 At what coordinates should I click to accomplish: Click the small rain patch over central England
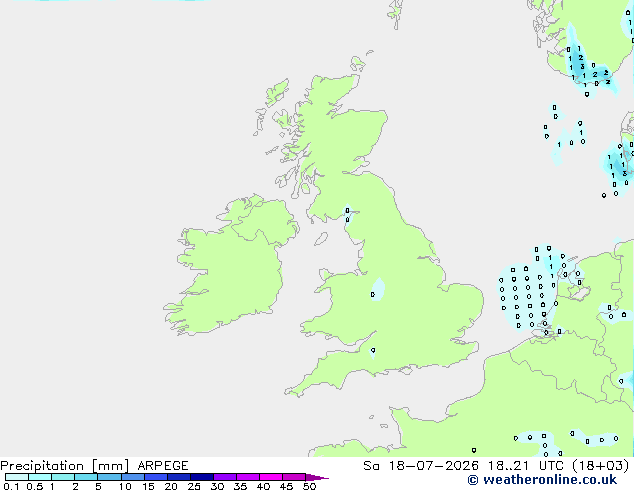(378, 289)
